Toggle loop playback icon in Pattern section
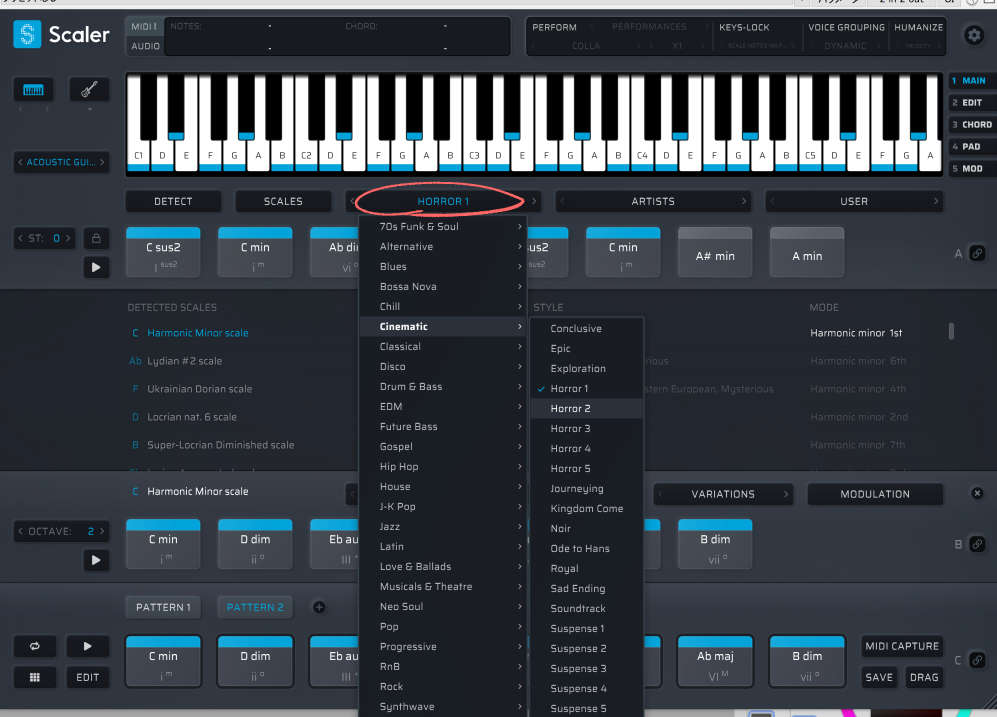Screen dimensions: 997x717 34,646
